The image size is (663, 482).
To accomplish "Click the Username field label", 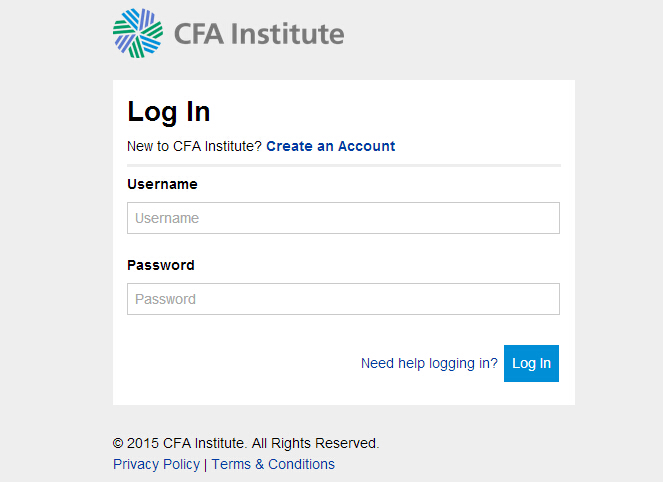I will pos(162,184).
